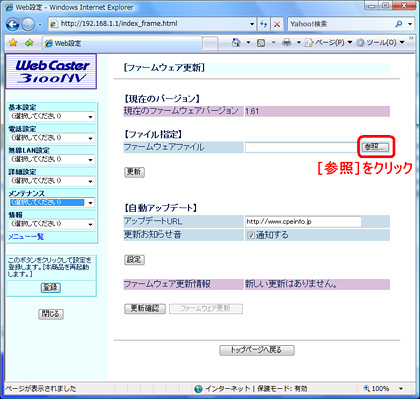Click the メニュー一覧 link
Screen dimensions: 420x399
(26, 237)
